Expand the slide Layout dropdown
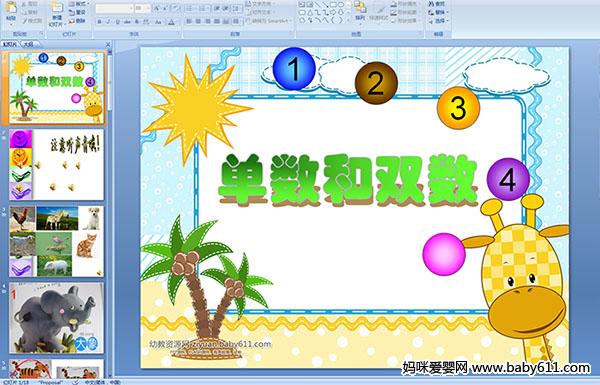 [79, 4]
